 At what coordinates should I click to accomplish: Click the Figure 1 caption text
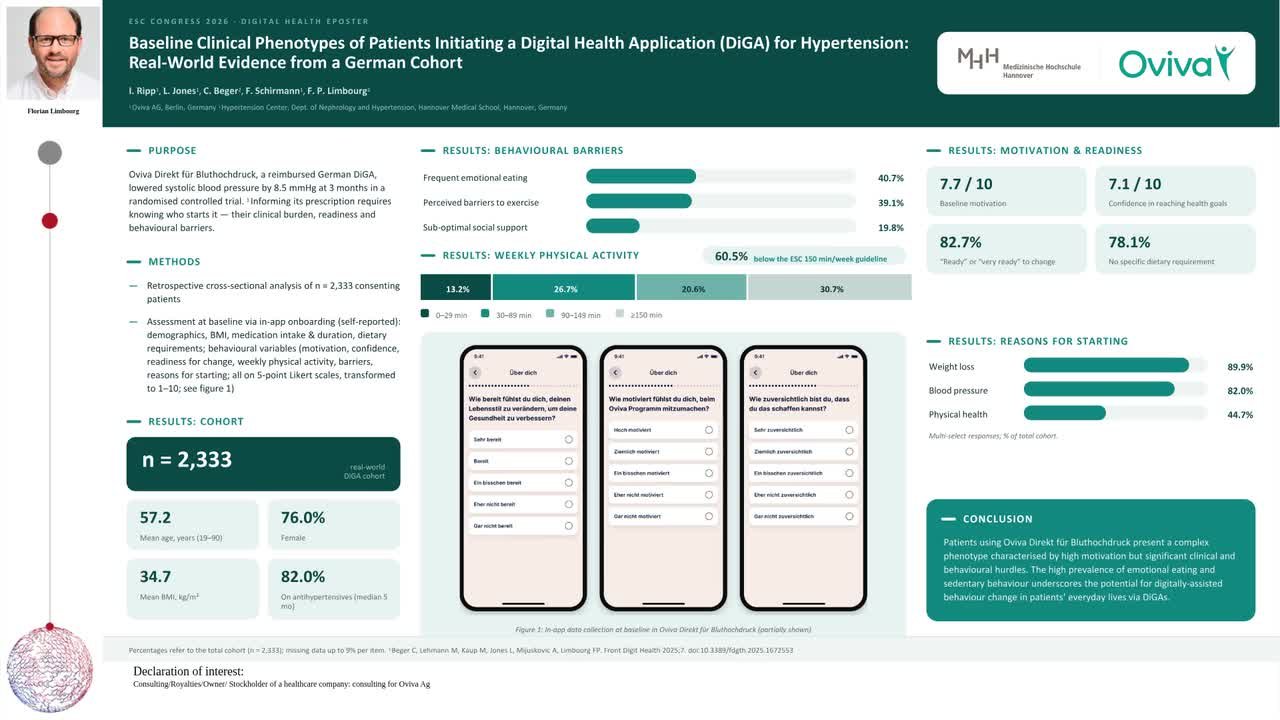tap(664, 629)
